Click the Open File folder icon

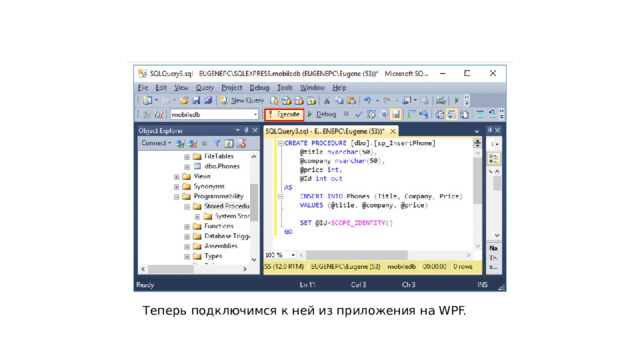[184, 100]
